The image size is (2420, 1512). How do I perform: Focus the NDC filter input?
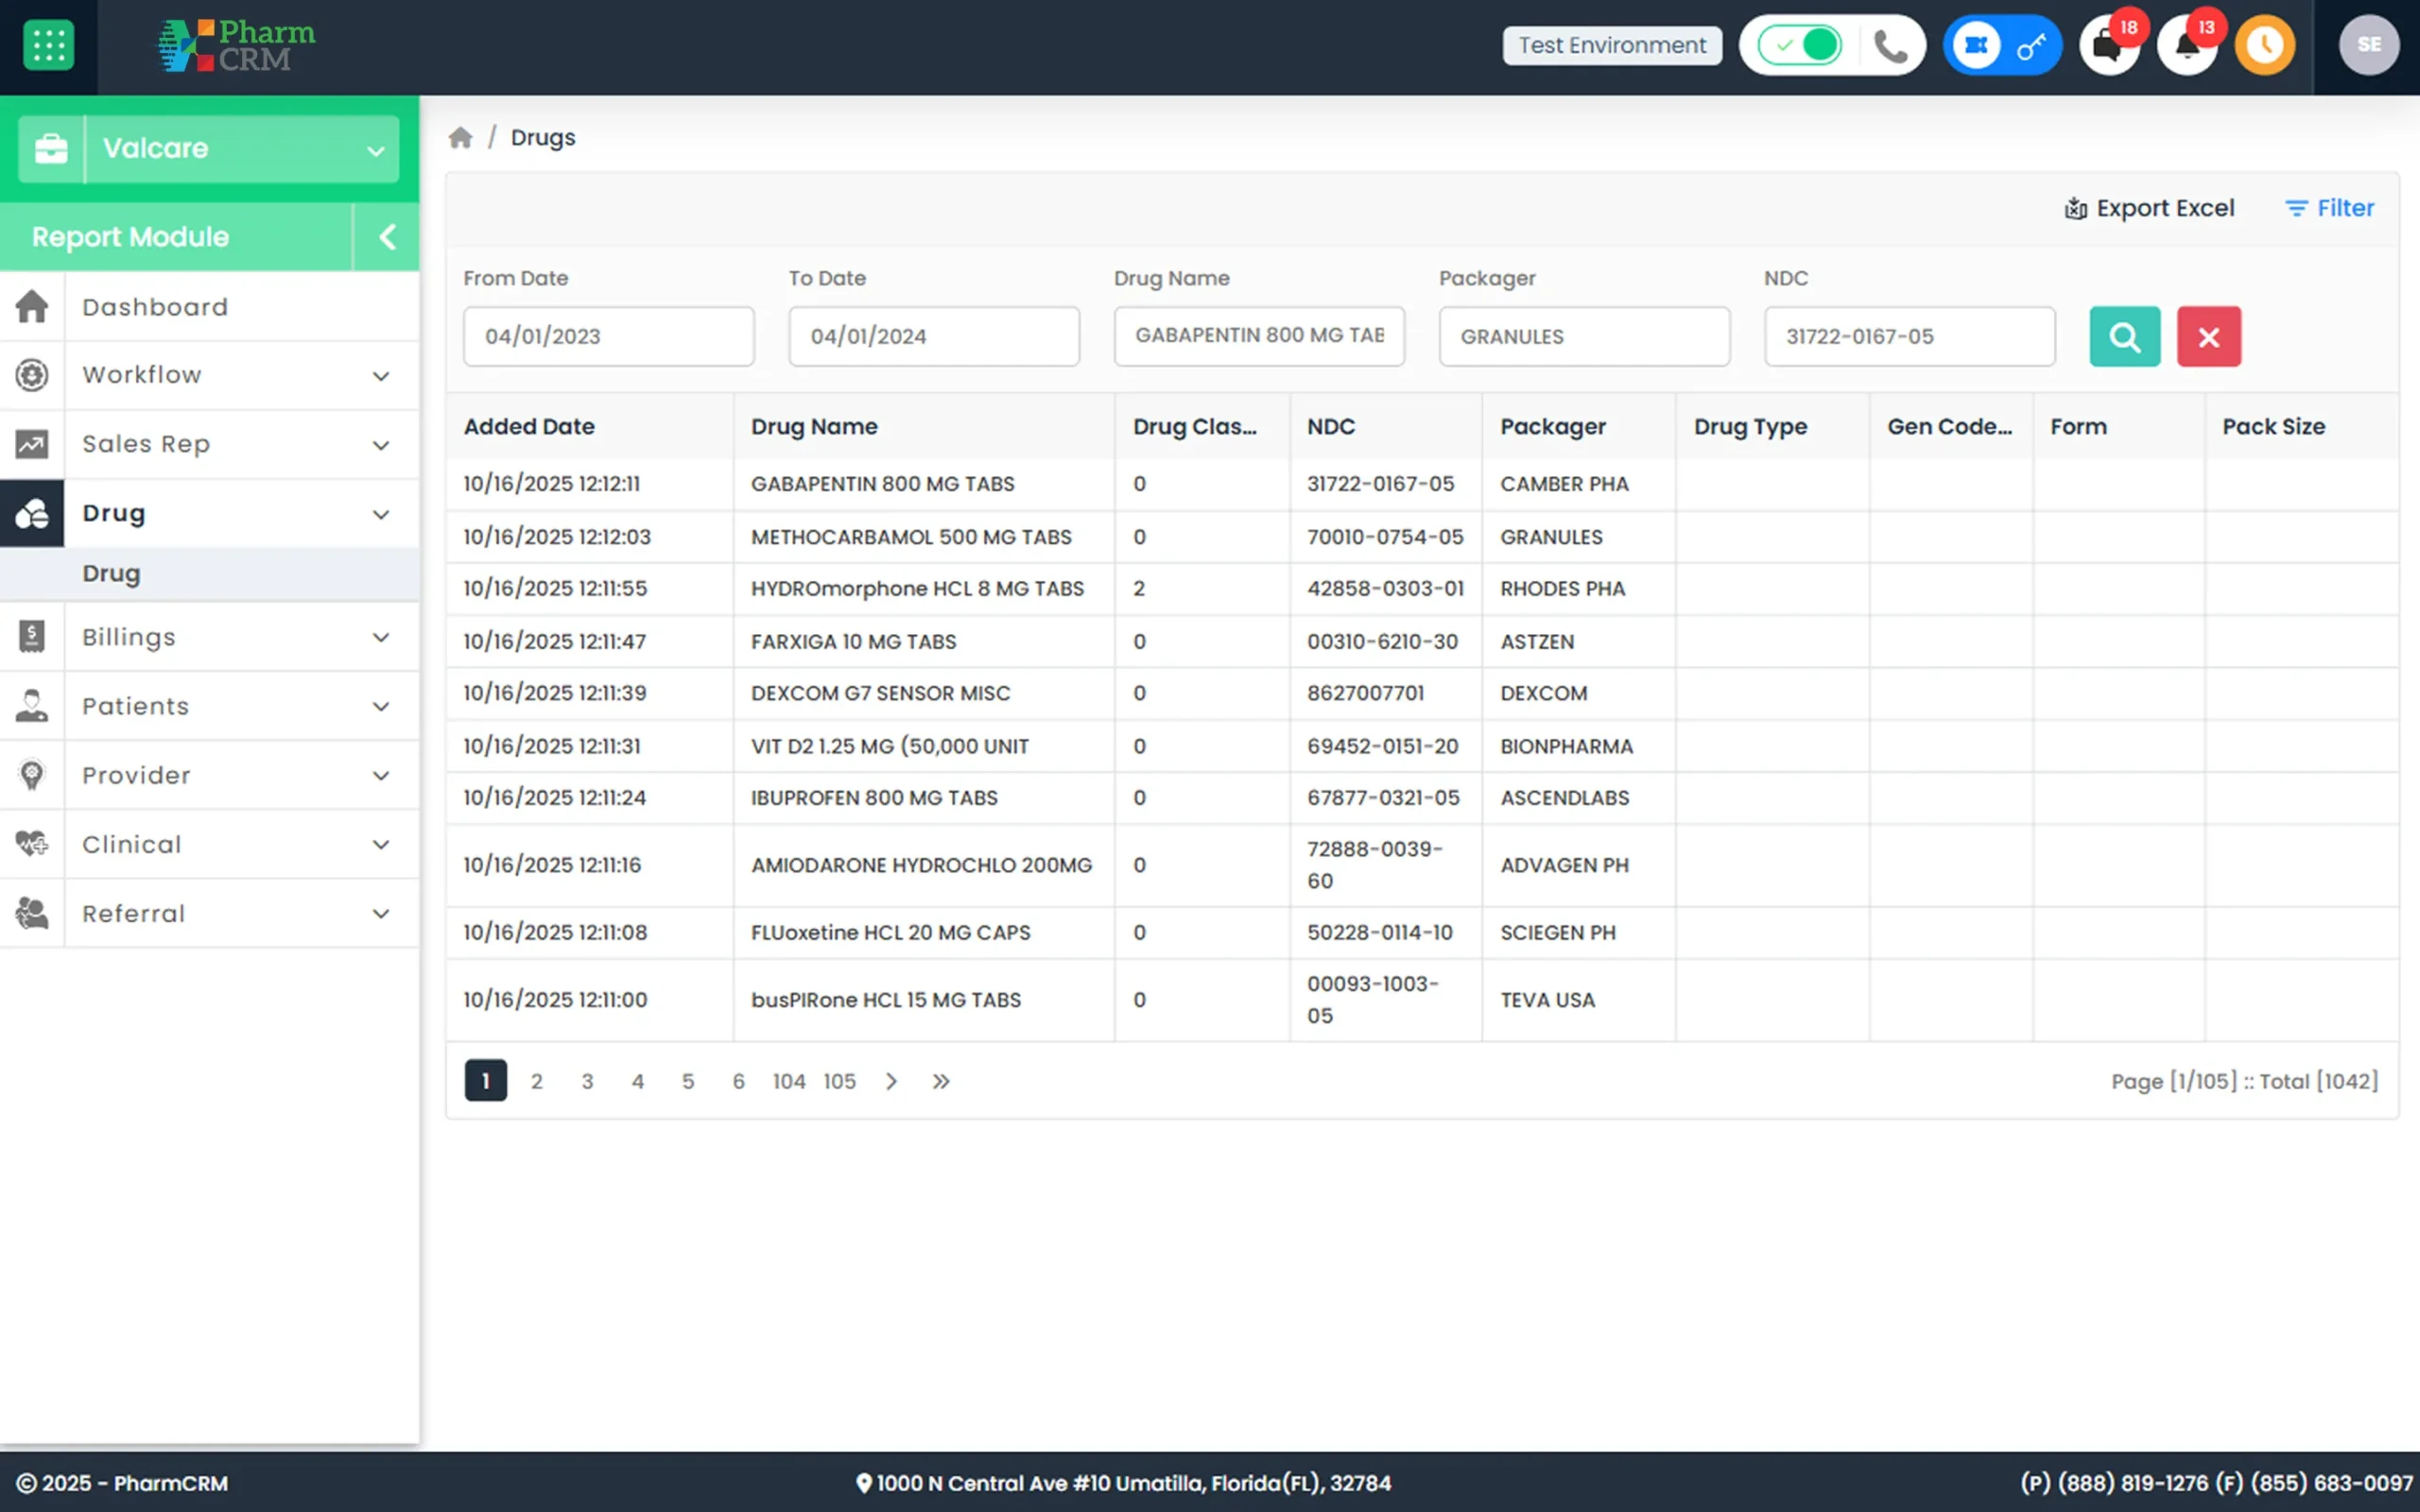click(x=1909, y=336)
